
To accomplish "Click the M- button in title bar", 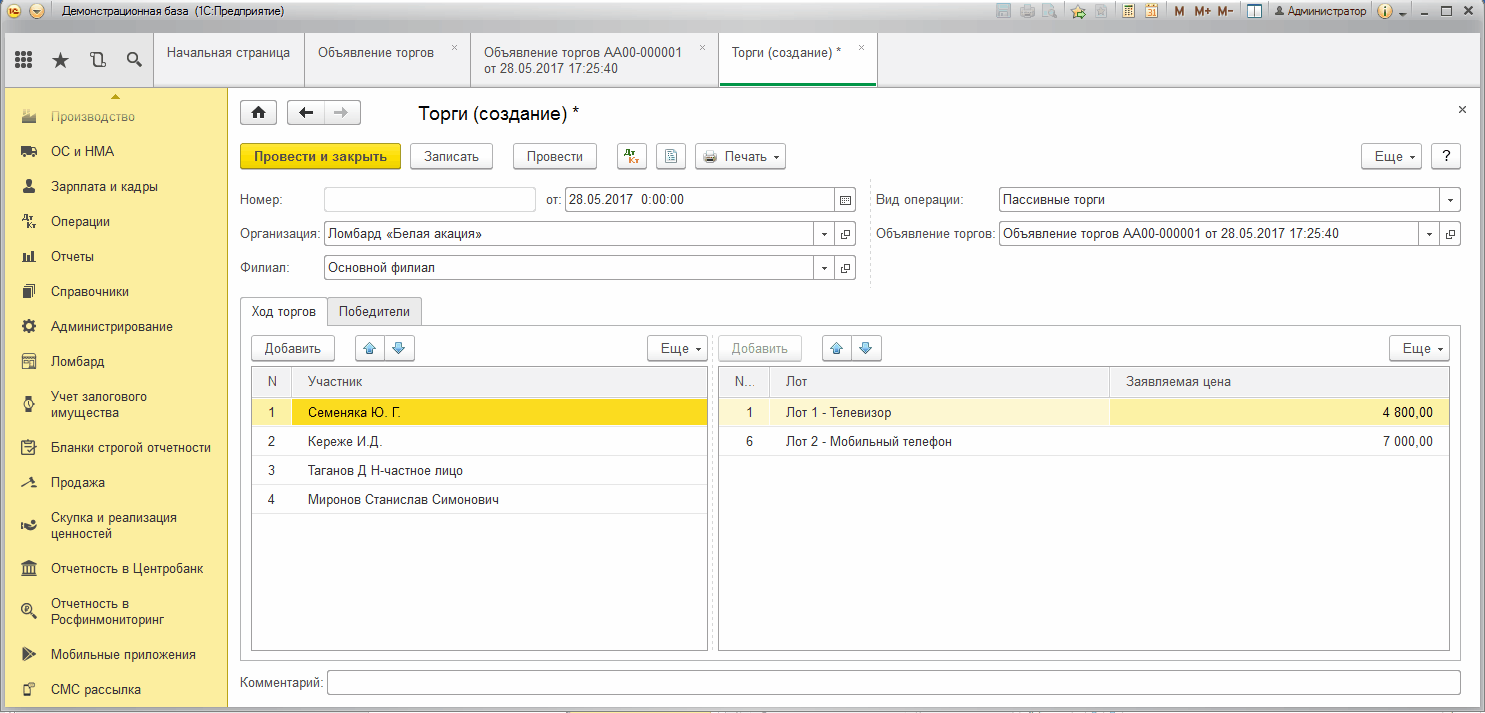I will click(1225, 11).
